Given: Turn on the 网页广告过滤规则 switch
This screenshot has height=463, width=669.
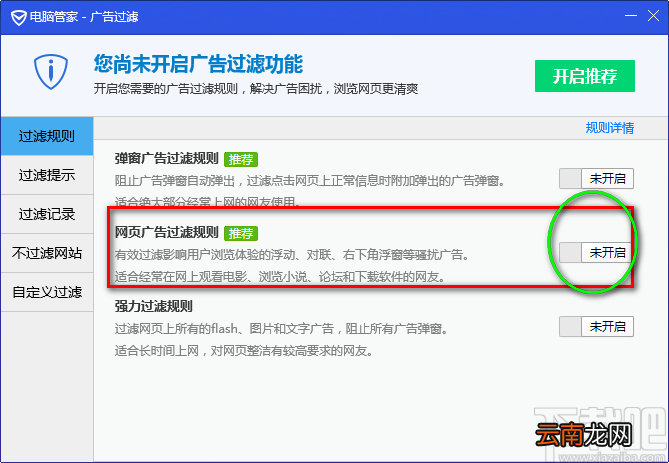Looking at the screenshot, I should [x=596, y=252].
